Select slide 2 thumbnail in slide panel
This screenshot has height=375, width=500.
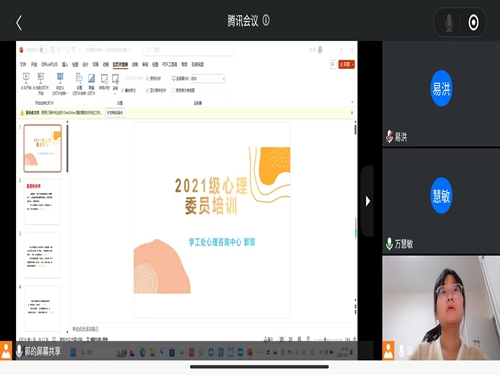43,202
